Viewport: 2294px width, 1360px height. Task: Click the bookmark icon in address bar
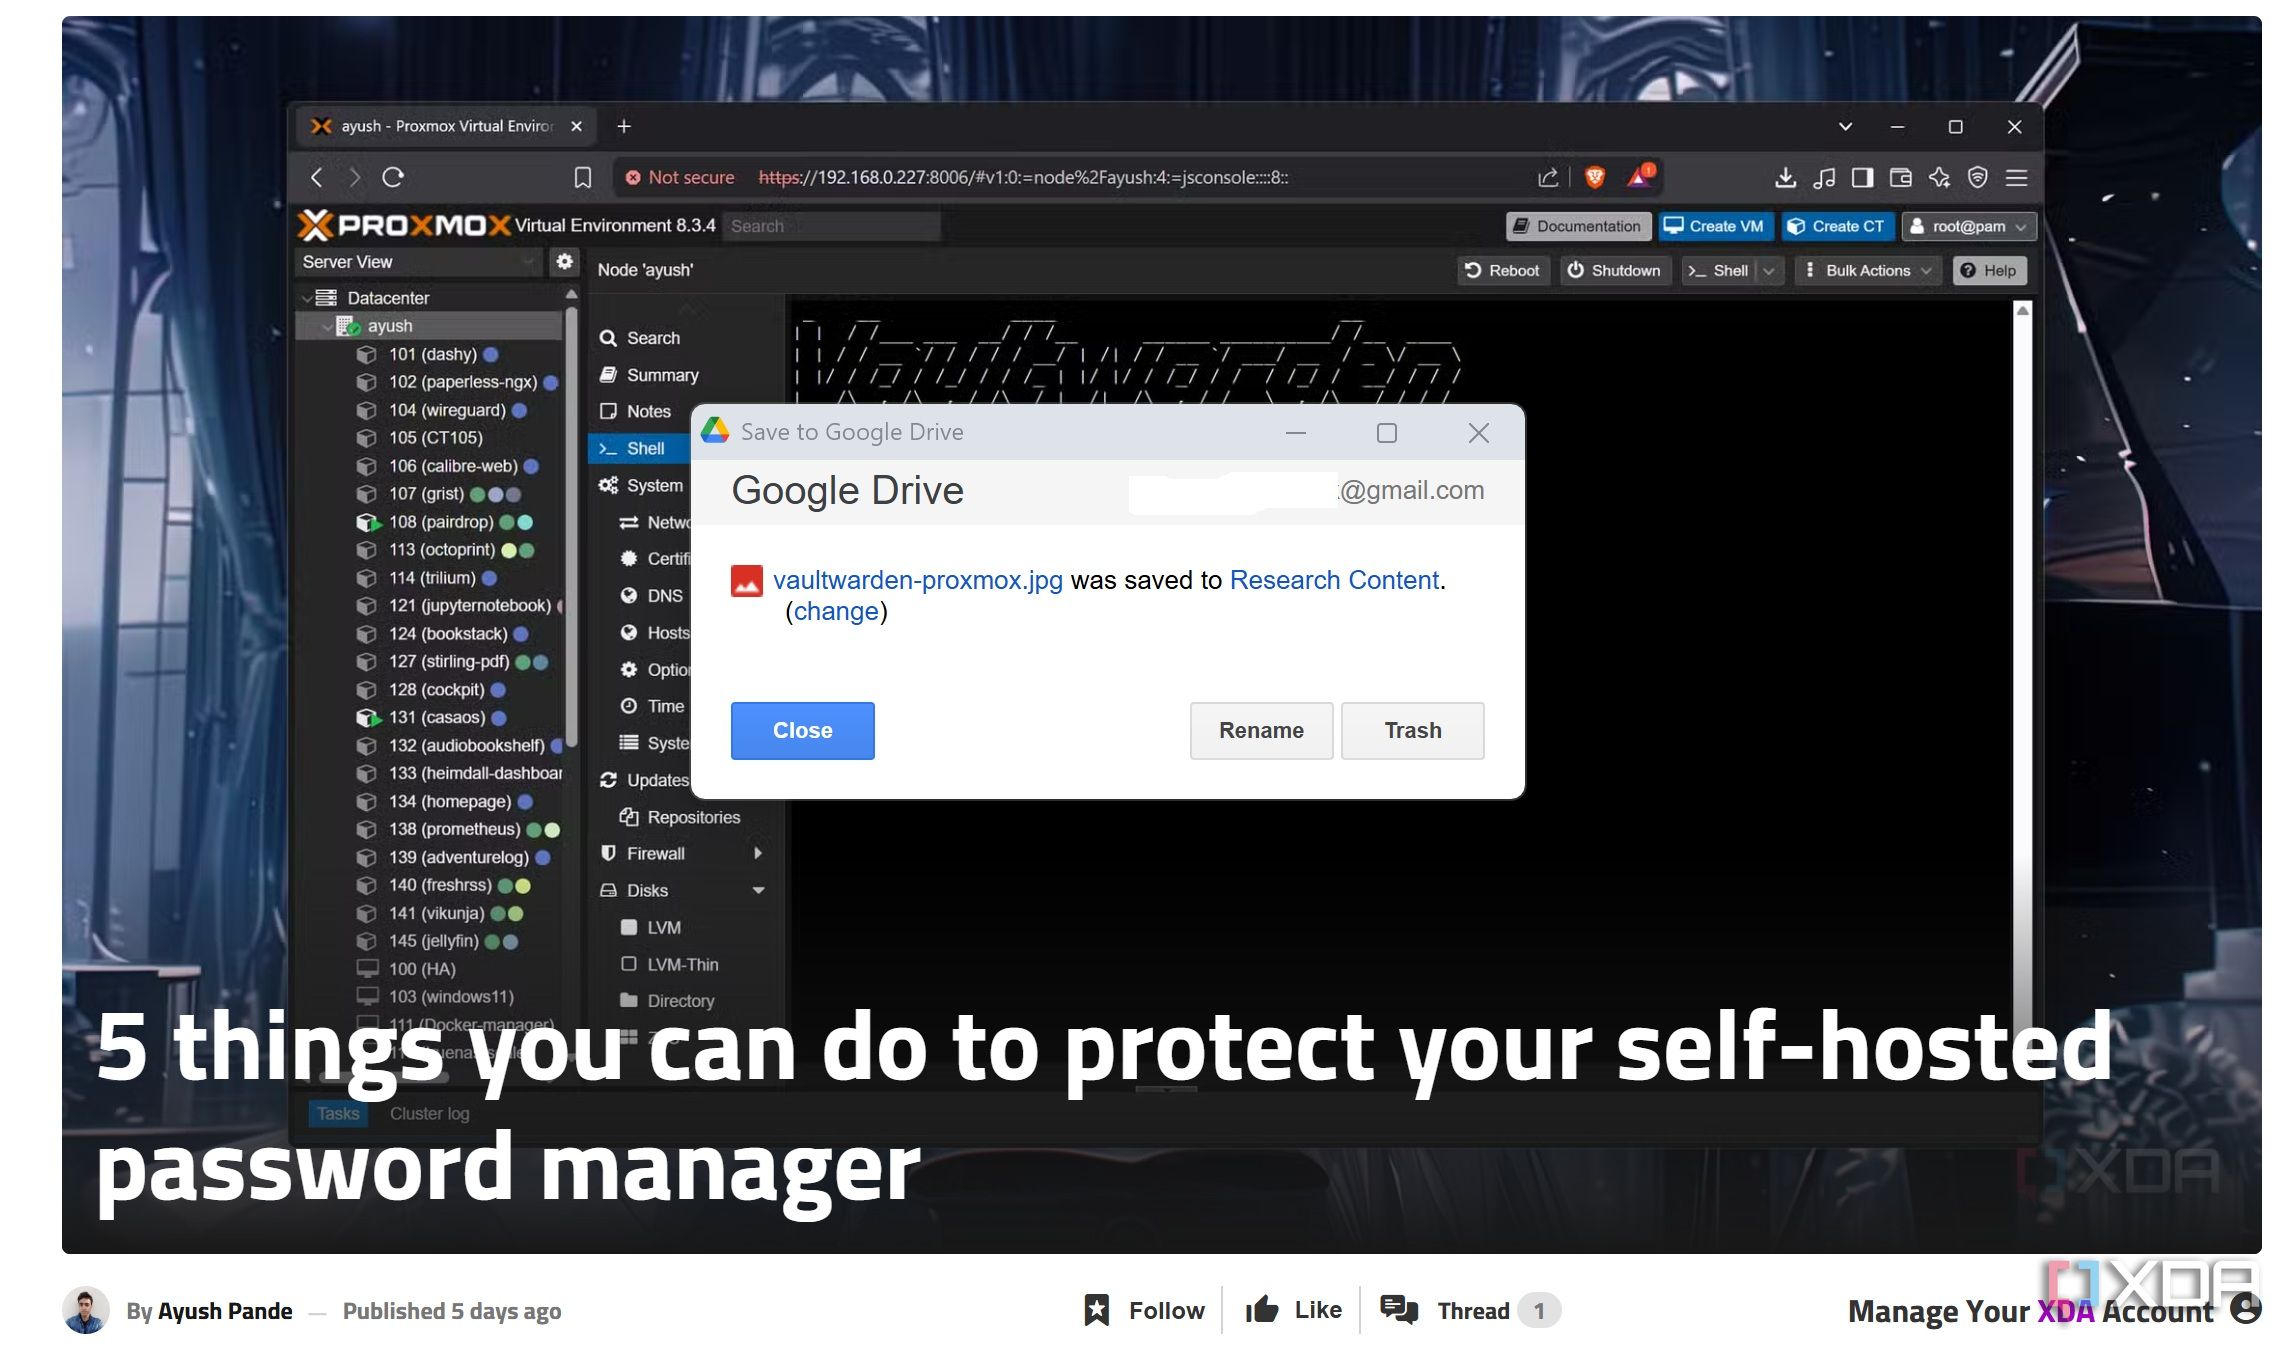pyautogui.click(x=582, y=178)
